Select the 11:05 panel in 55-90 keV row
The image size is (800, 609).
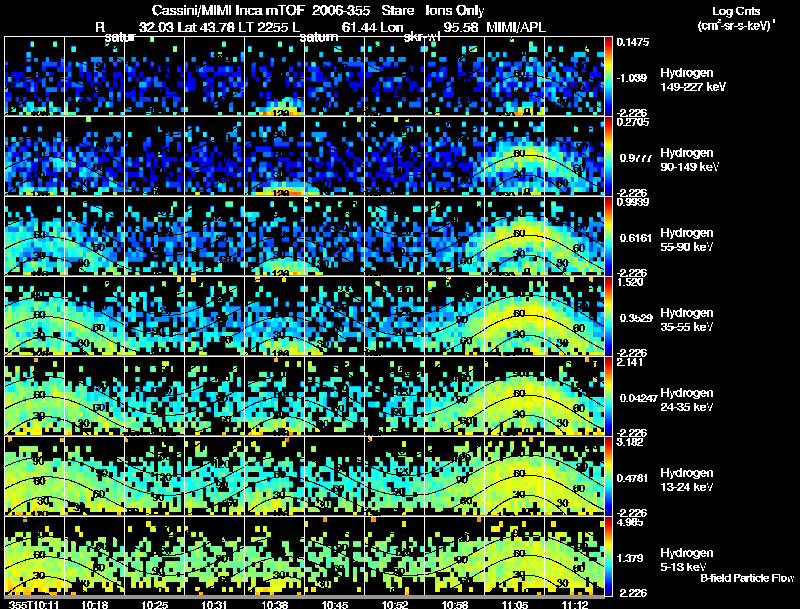515,236
